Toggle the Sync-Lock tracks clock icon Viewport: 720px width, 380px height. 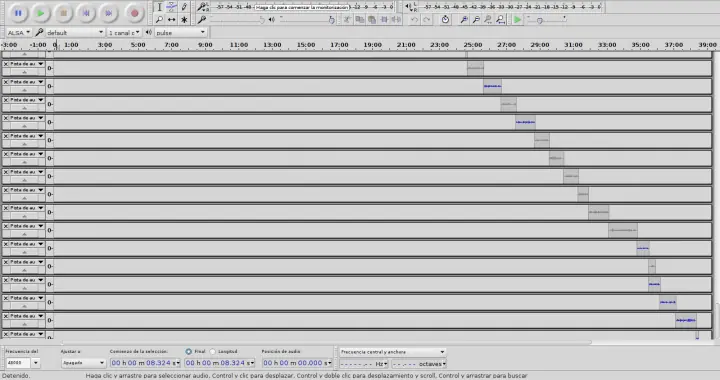coord(445,19)
